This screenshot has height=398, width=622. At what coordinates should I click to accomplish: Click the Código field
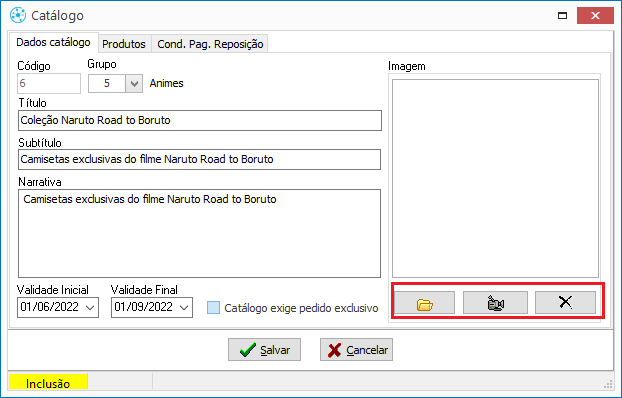click(x=49, y=83)
